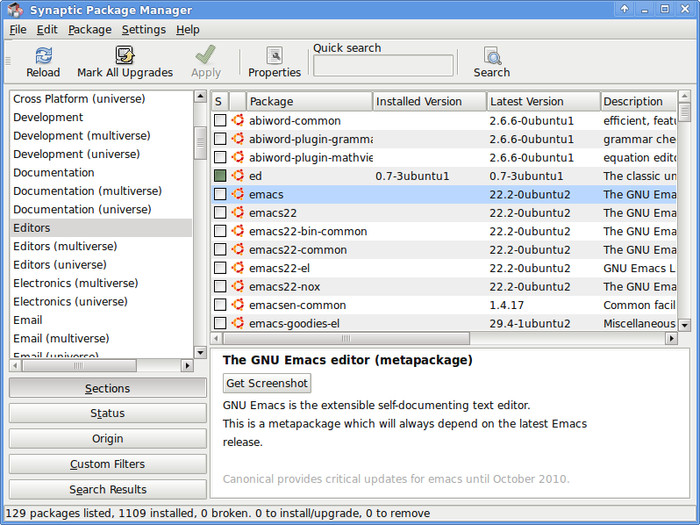Mark the emacs22-el status checkbox
Viewport: 700px width, 525px height.
tap(220, 268)
